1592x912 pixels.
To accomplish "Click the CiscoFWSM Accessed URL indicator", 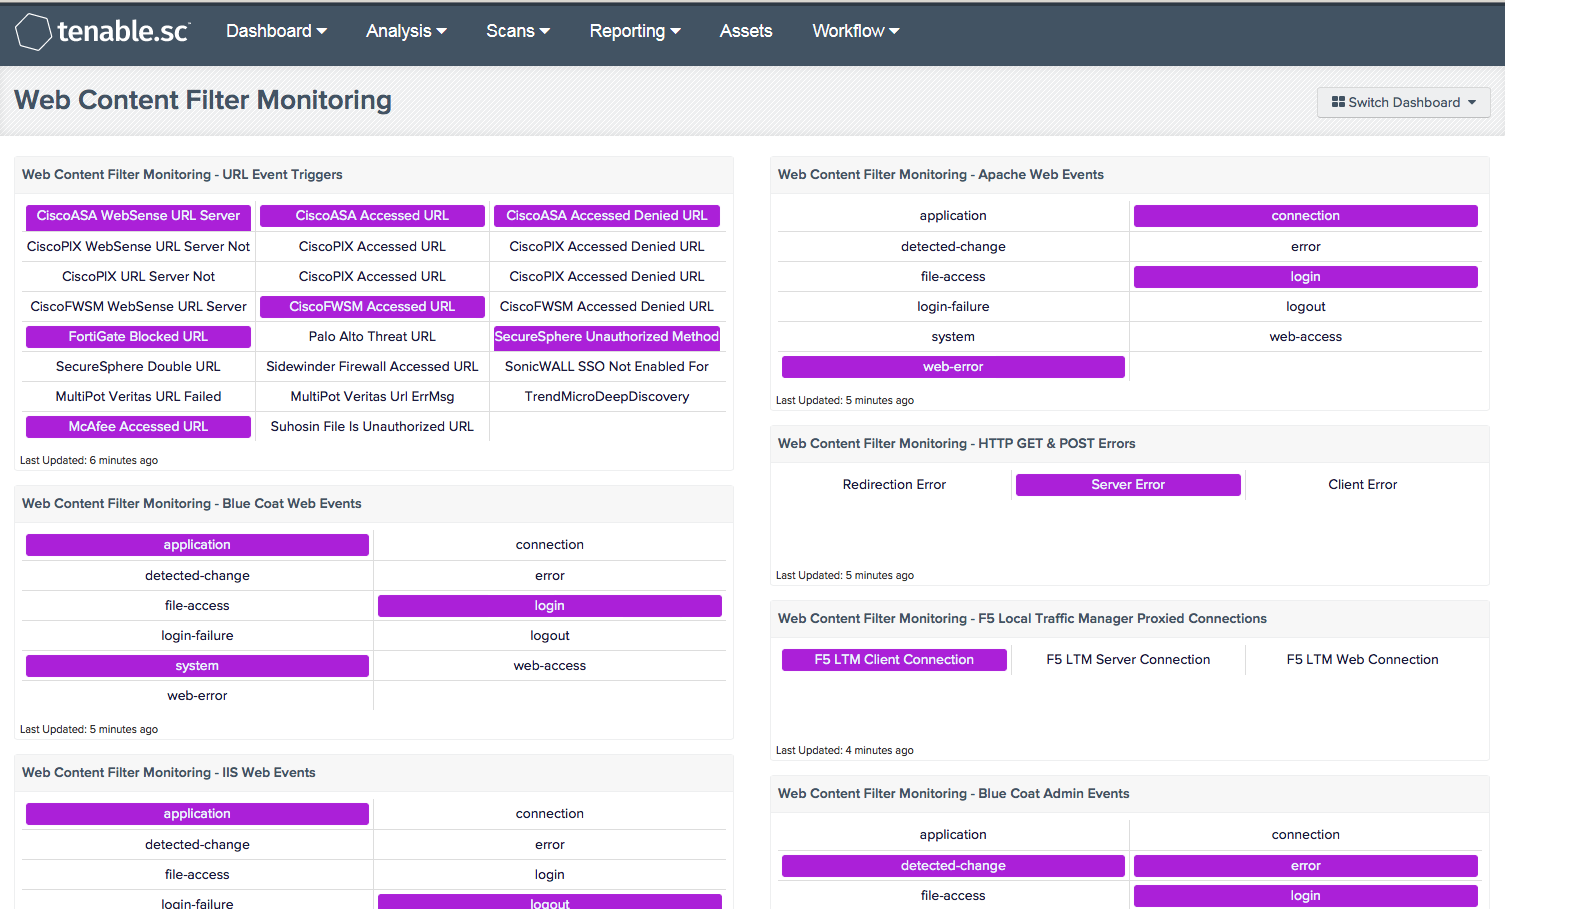I will click(372, 307).
